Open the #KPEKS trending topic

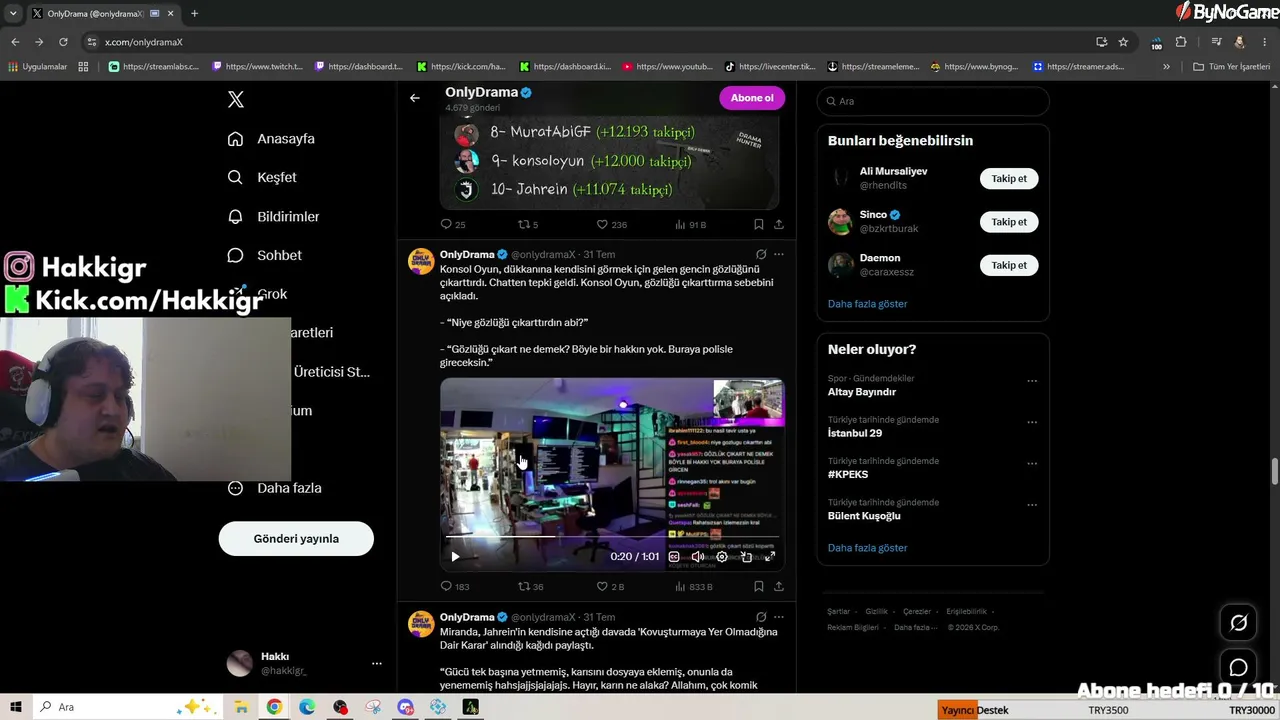[848, 474]
